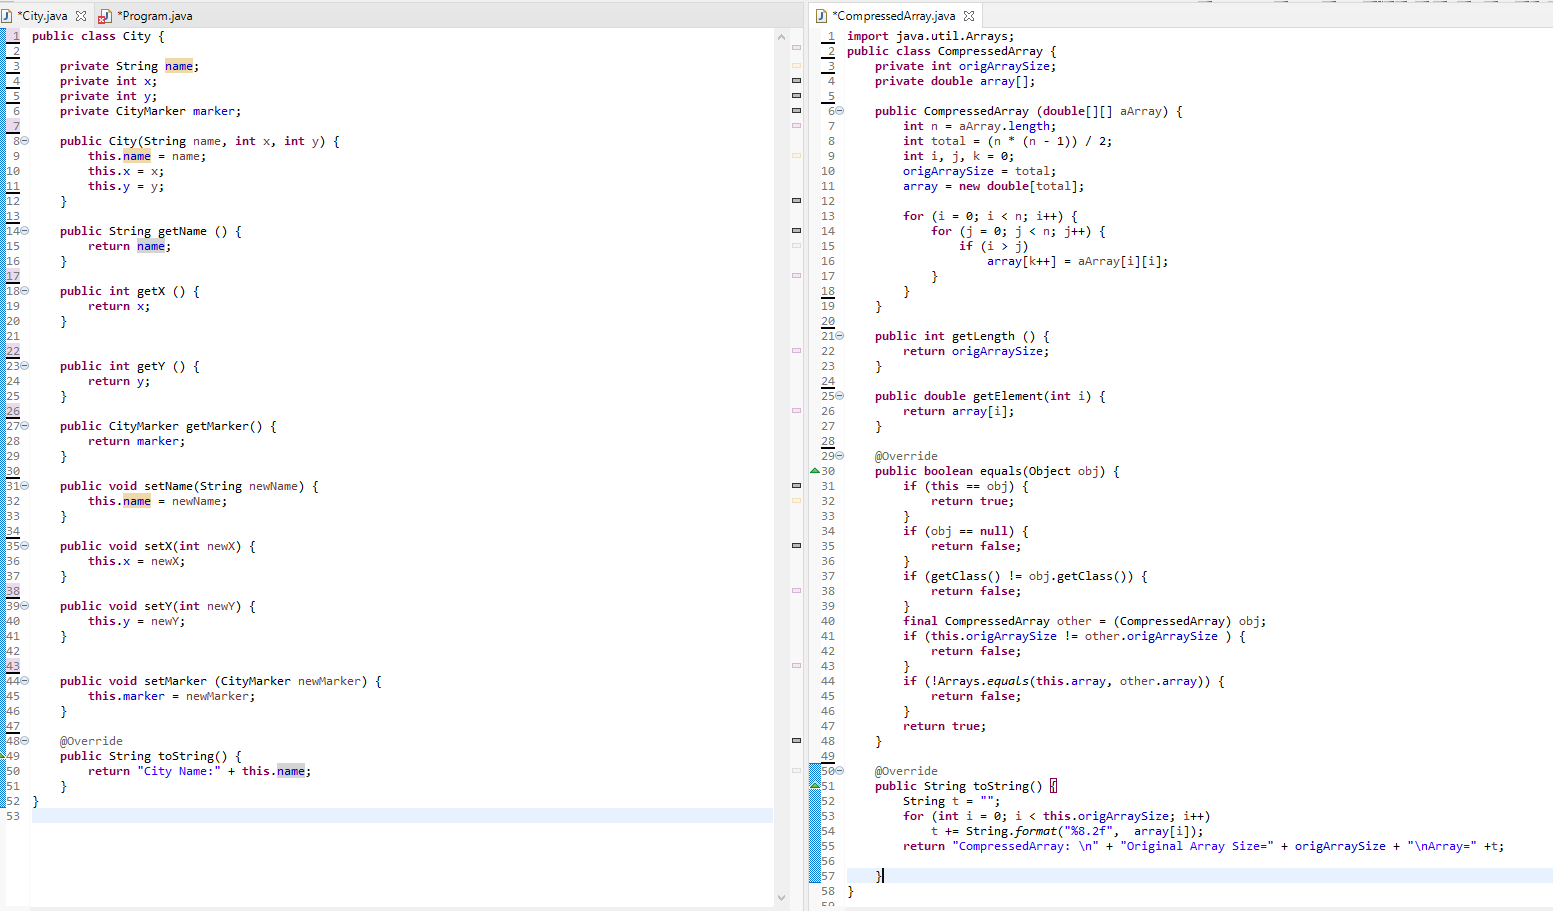The width and height of the screenshot is (1553, 911).
Task: Click the highlighted name field on line 3
Action: (179, 65)
